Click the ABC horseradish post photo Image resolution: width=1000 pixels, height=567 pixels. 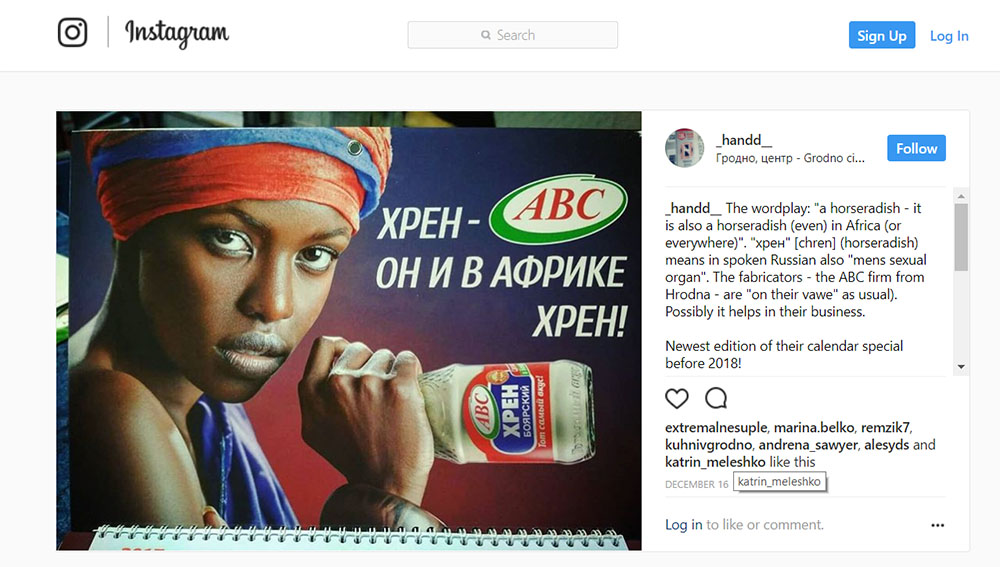point(349,330)
